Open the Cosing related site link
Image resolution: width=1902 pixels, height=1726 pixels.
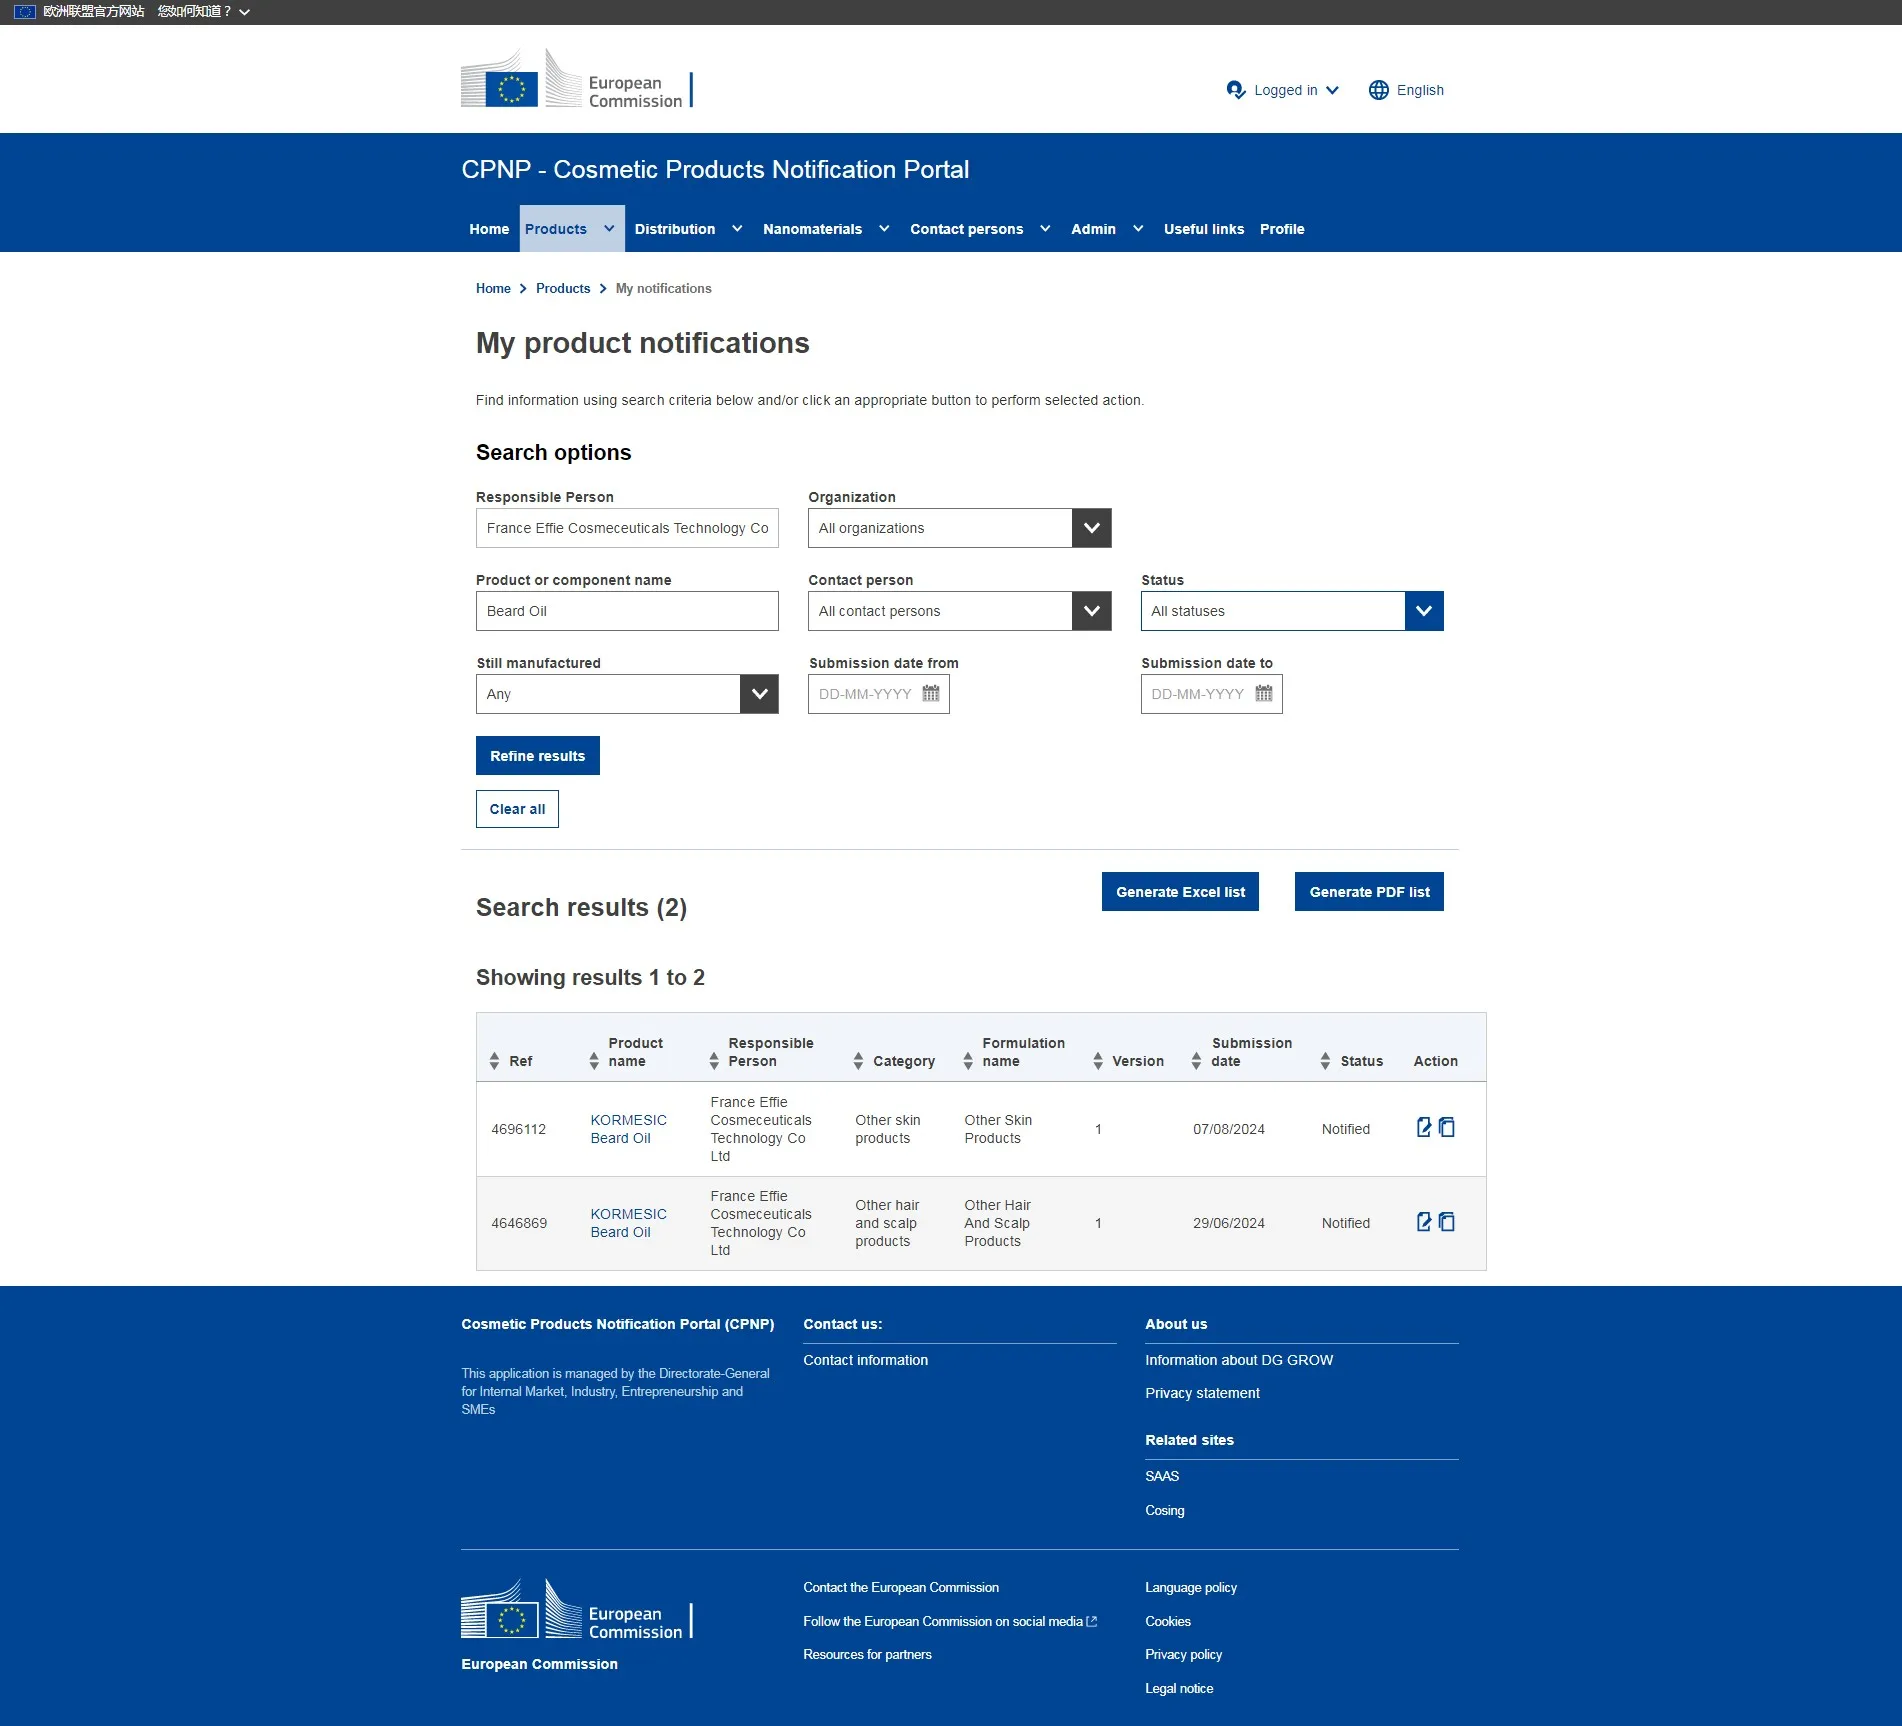(1165, 1510)
